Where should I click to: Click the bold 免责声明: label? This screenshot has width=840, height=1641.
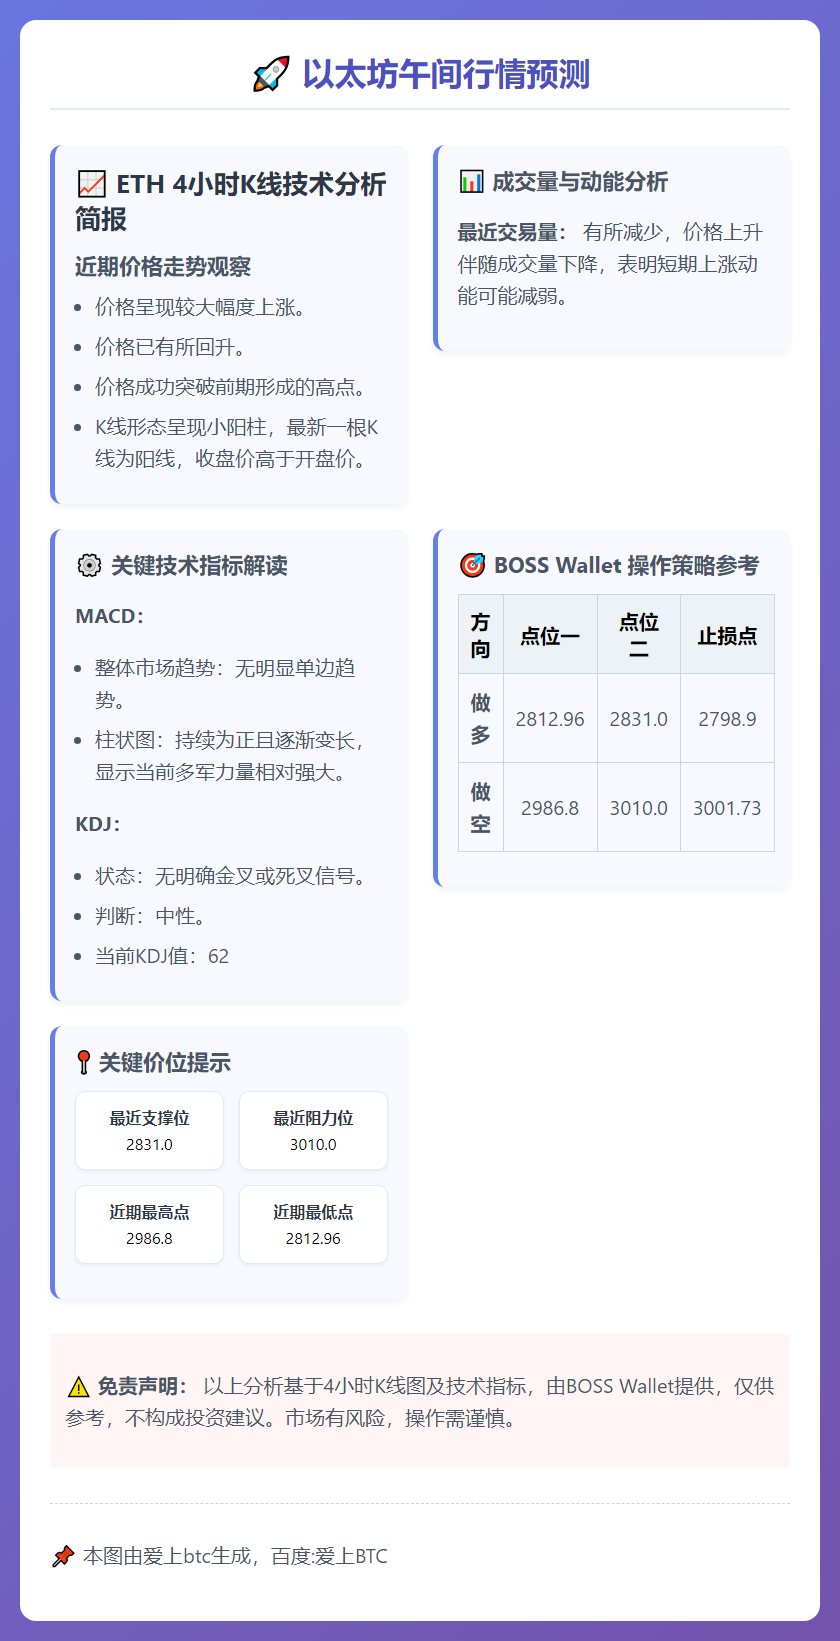pyautogui.click(x=142, y=1386)
